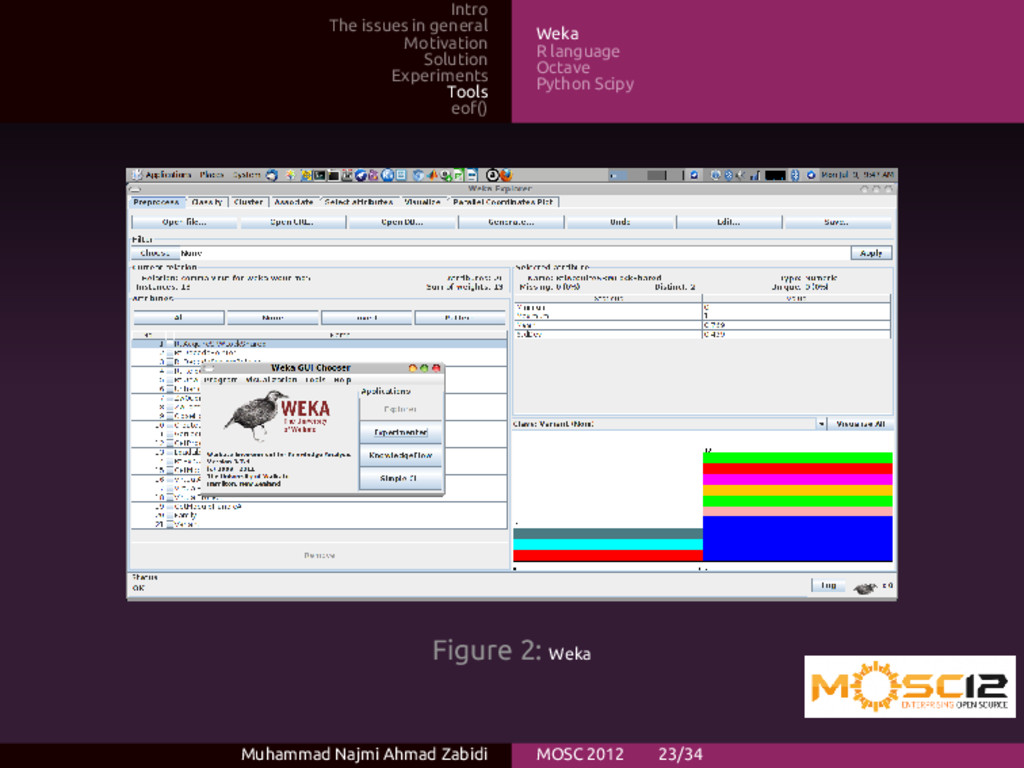Apply the selected filter
Image resolution: width=1024 pixels, height=768 pixels.
(871, 253)
